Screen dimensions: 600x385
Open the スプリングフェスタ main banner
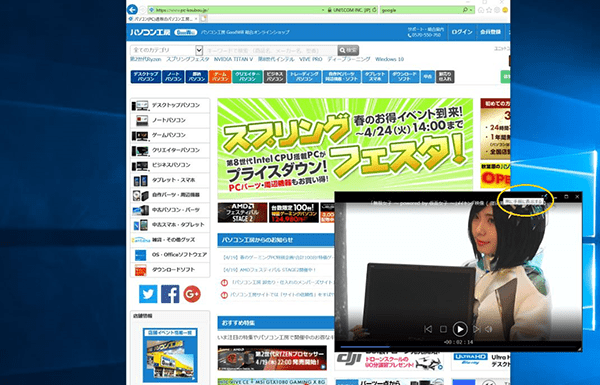point(345,149)
